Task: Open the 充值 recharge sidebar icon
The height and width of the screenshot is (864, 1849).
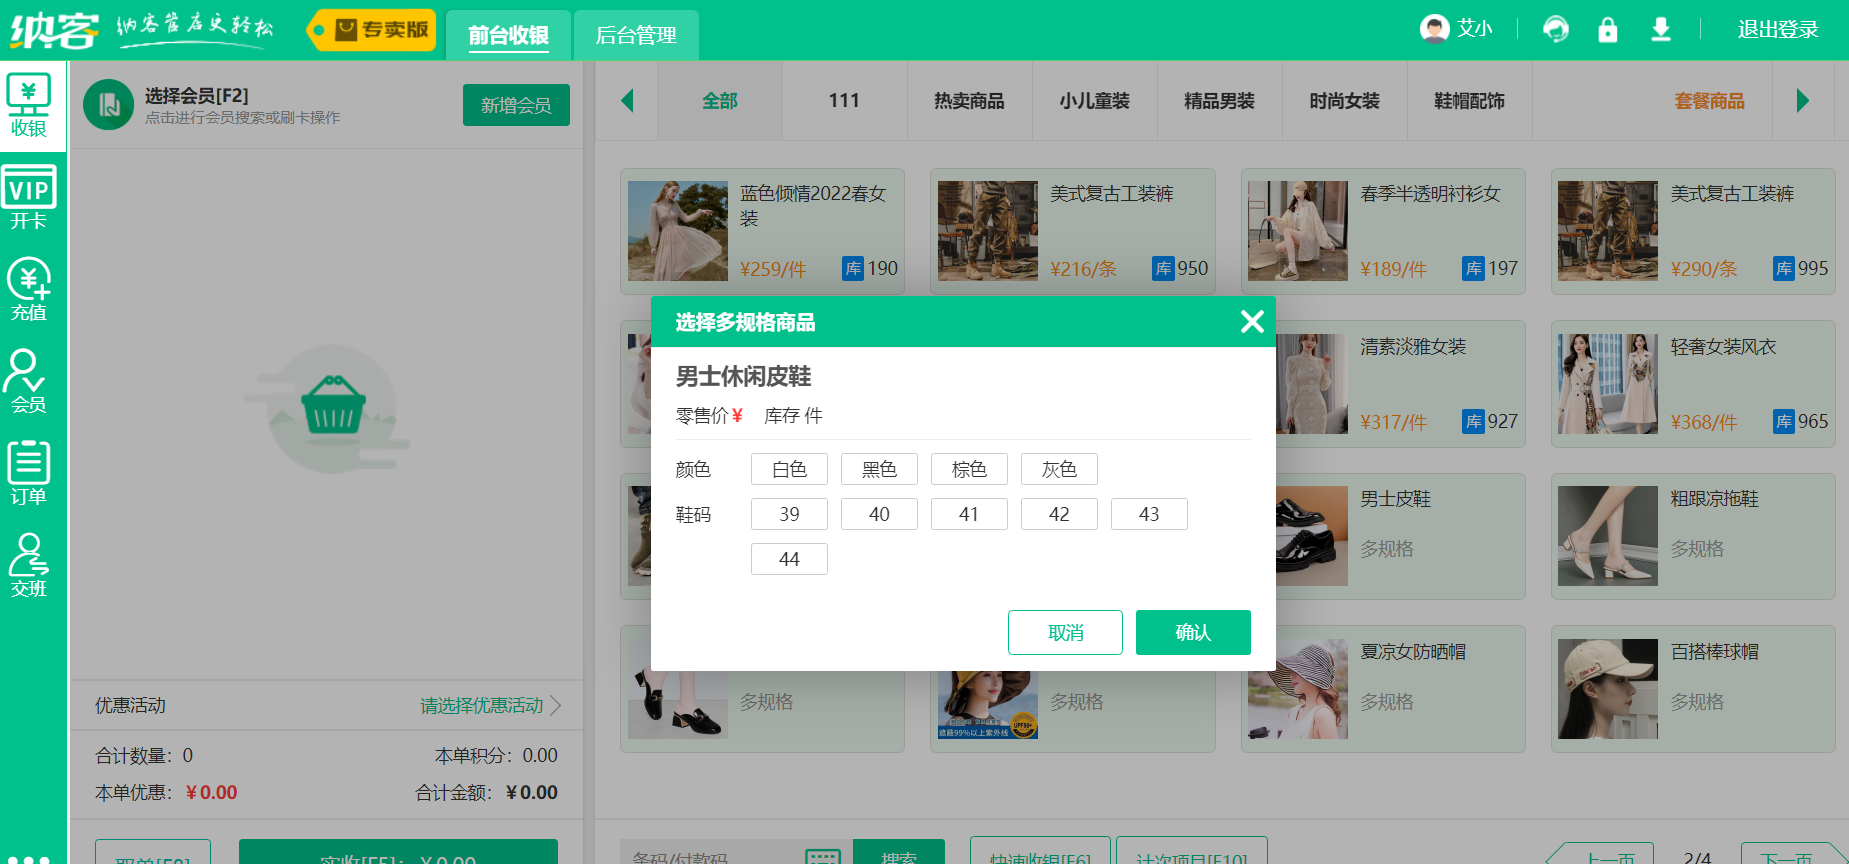Action: [29, 290]
